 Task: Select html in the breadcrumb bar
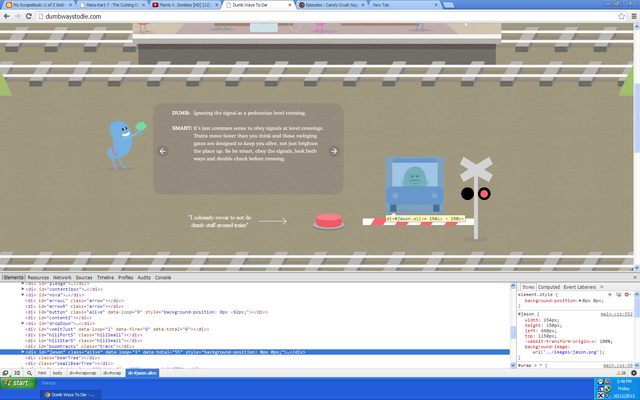pos(42,373)
